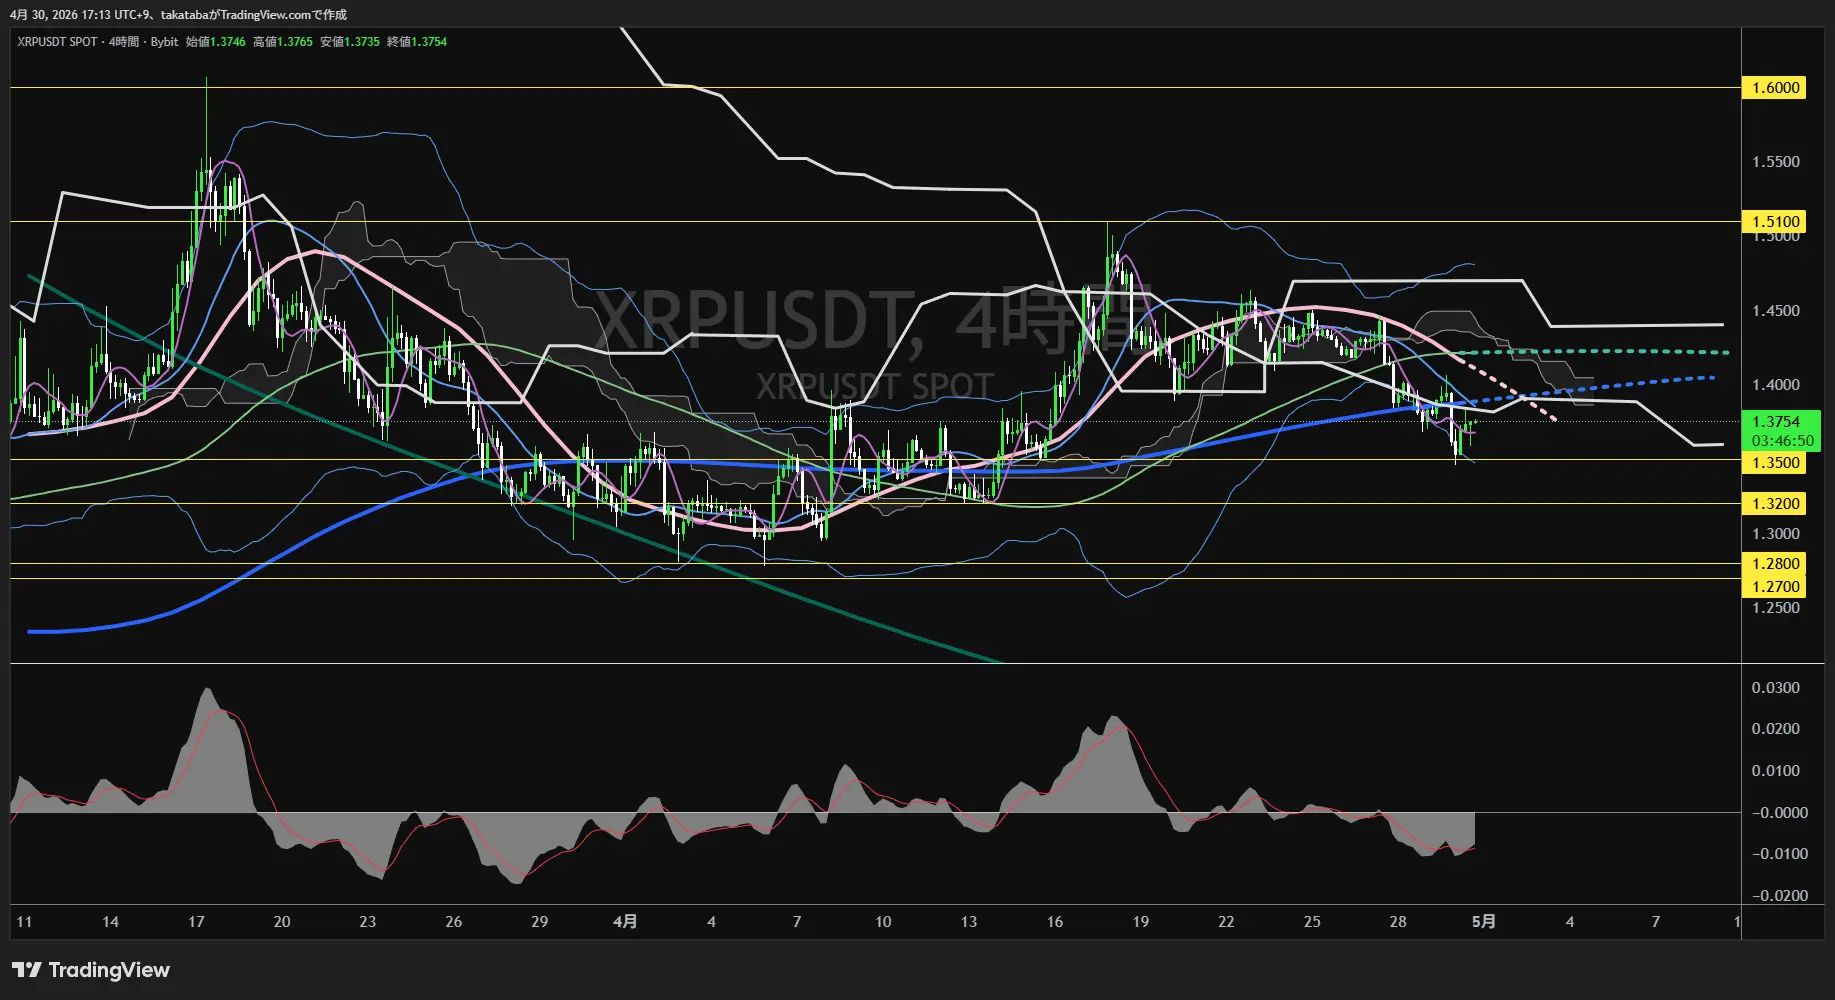Click the 1.2700 yellow price label

click(1775, 586)
